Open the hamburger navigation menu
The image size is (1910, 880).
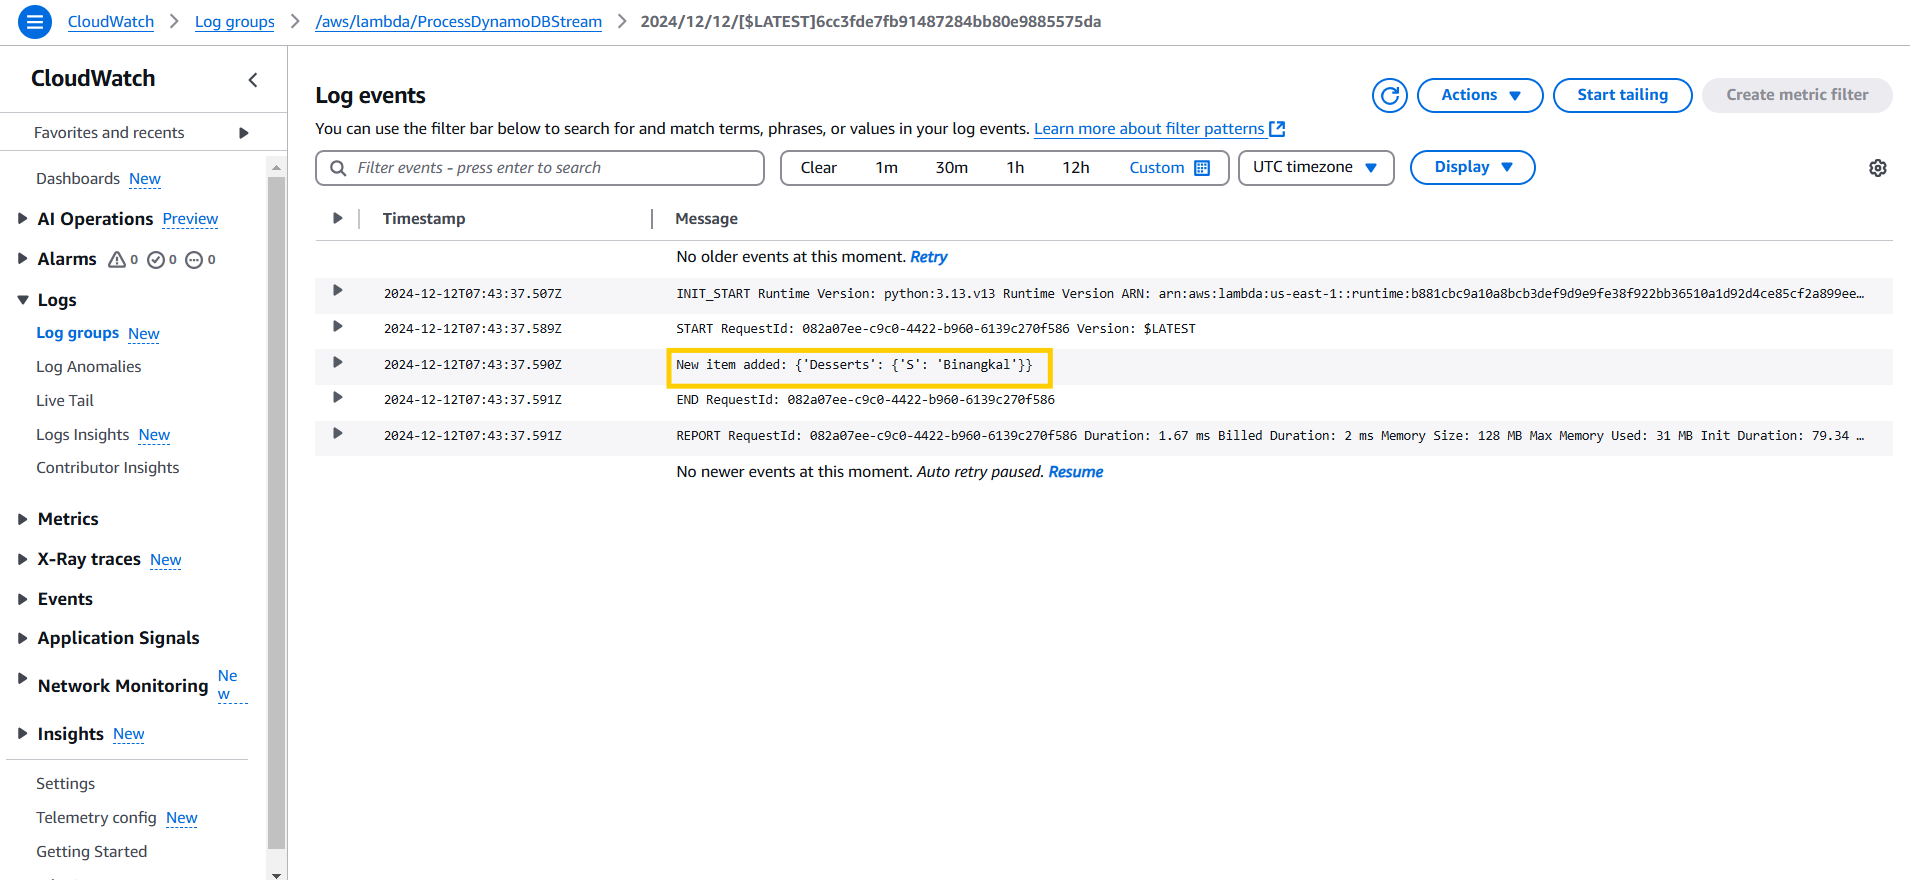(35, 21)
